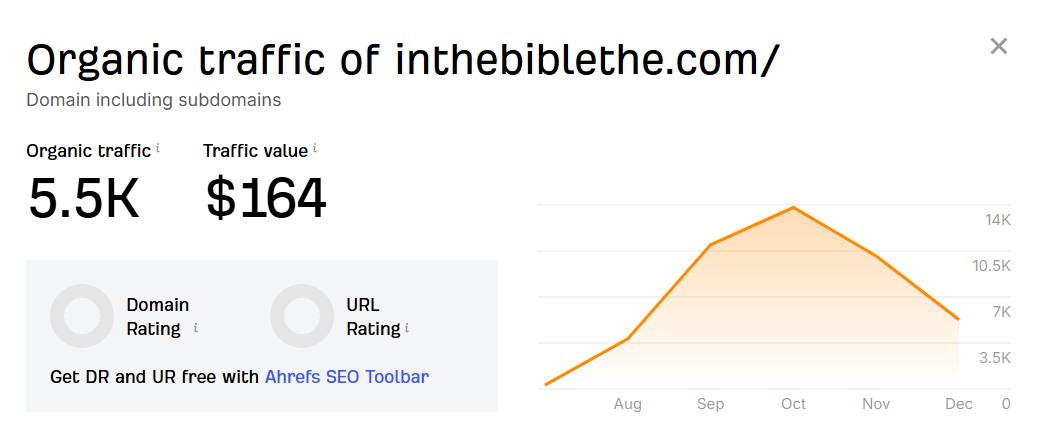Select the Oct peak on traffic chart

793,208
